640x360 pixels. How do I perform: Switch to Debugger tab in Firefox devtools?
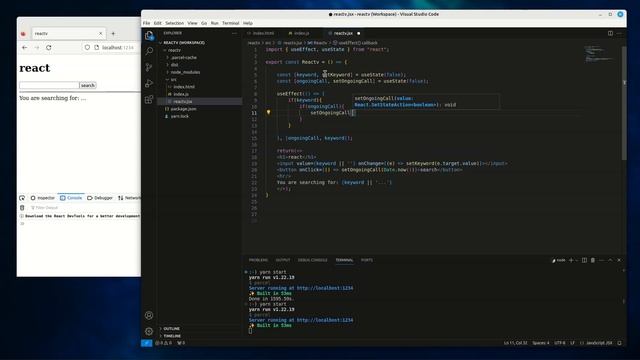click(100, 198)
